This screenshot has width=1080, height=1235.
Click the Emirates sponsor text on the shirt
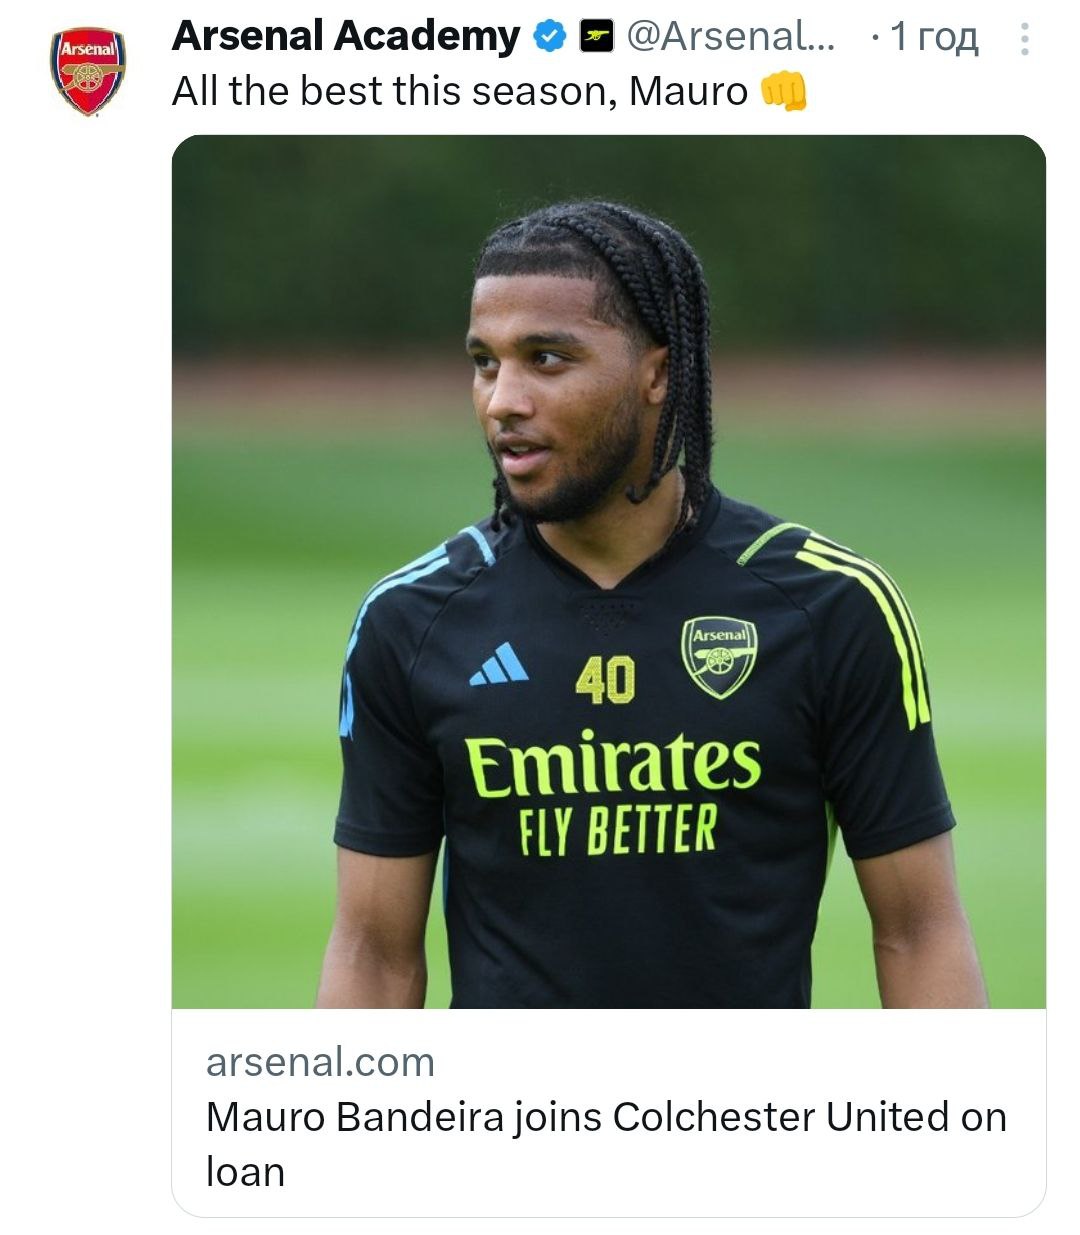point(612,765)
